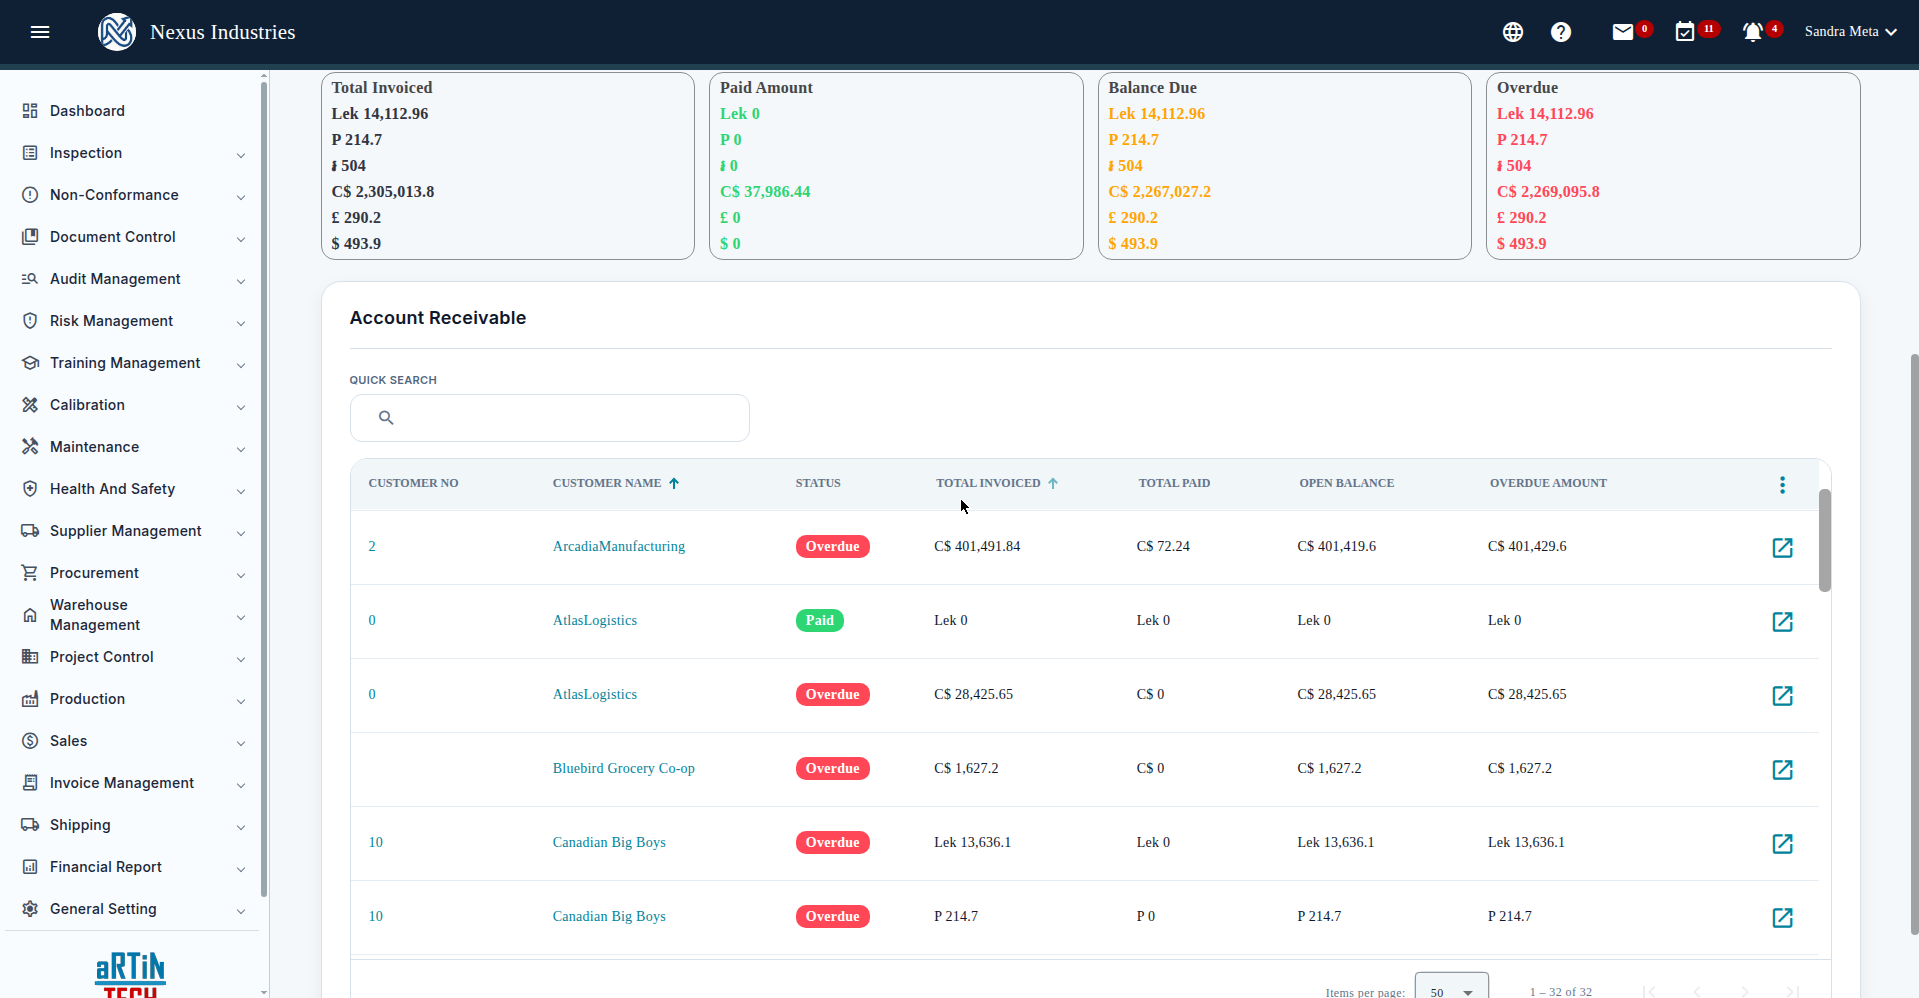1919x998 pixels.
Task: Expand the Non-Conformance menu chevron
Action: [241, 197]
